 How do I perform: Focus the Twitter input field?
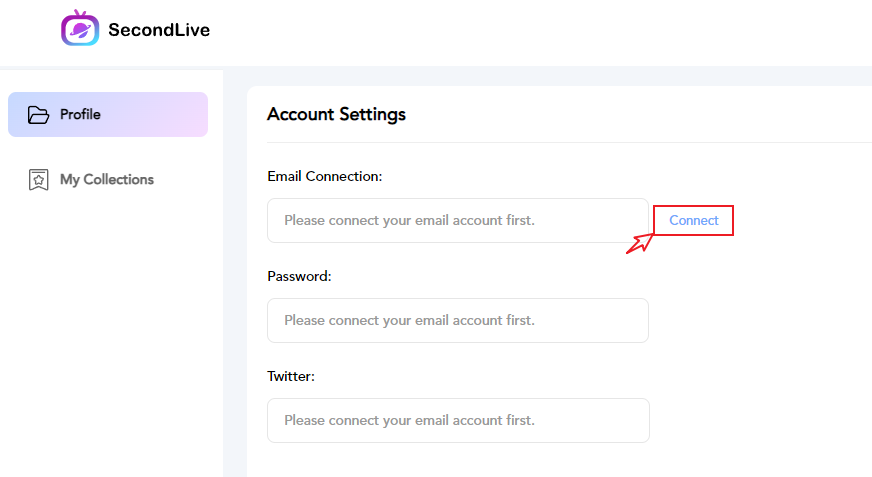coord(458,420)
